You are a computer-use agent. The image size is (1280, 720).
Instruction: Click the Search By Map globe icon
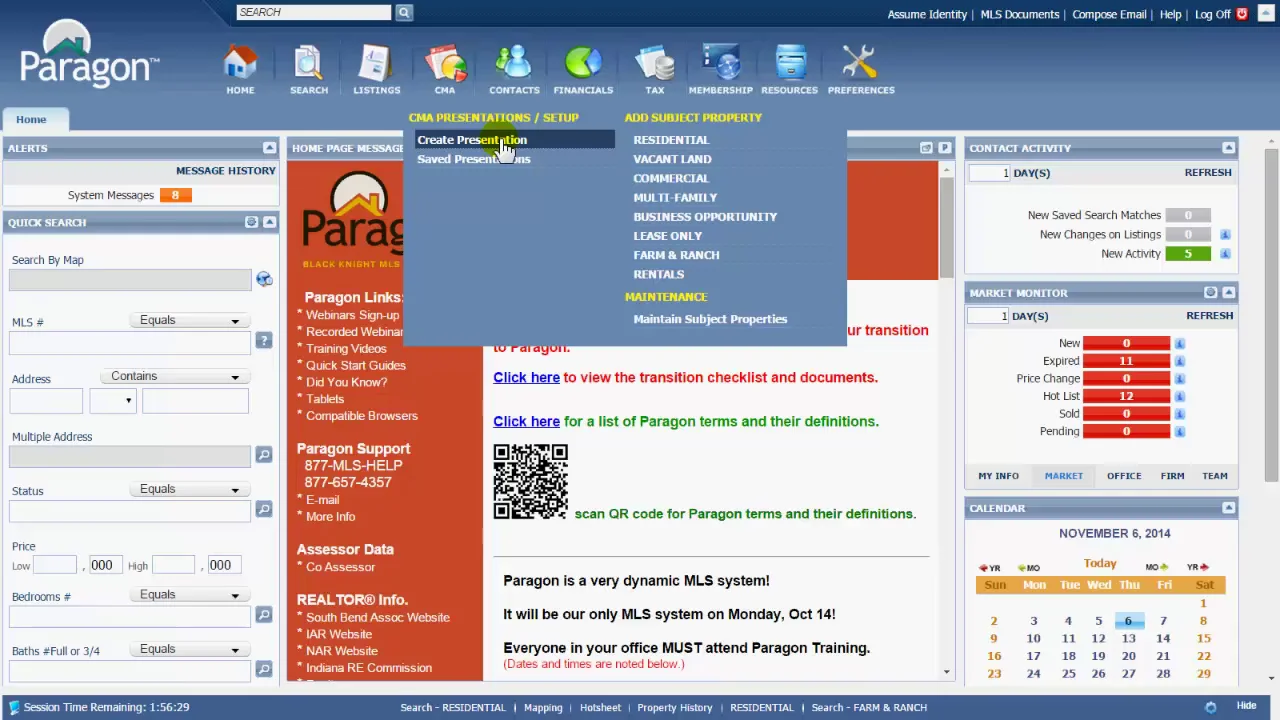pos(264,279)
